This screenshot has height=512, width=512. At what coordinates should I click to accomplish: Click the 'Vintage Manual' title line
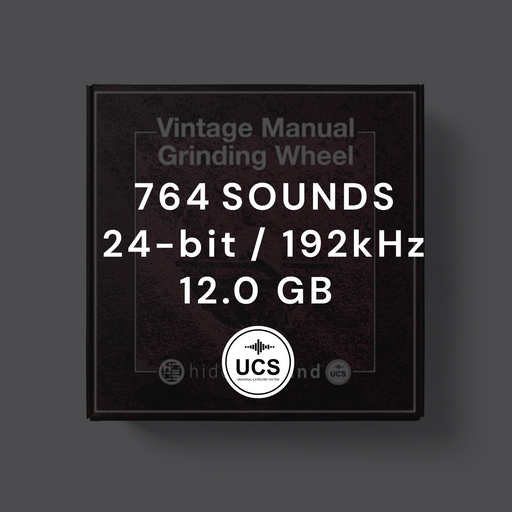point(256,128)
